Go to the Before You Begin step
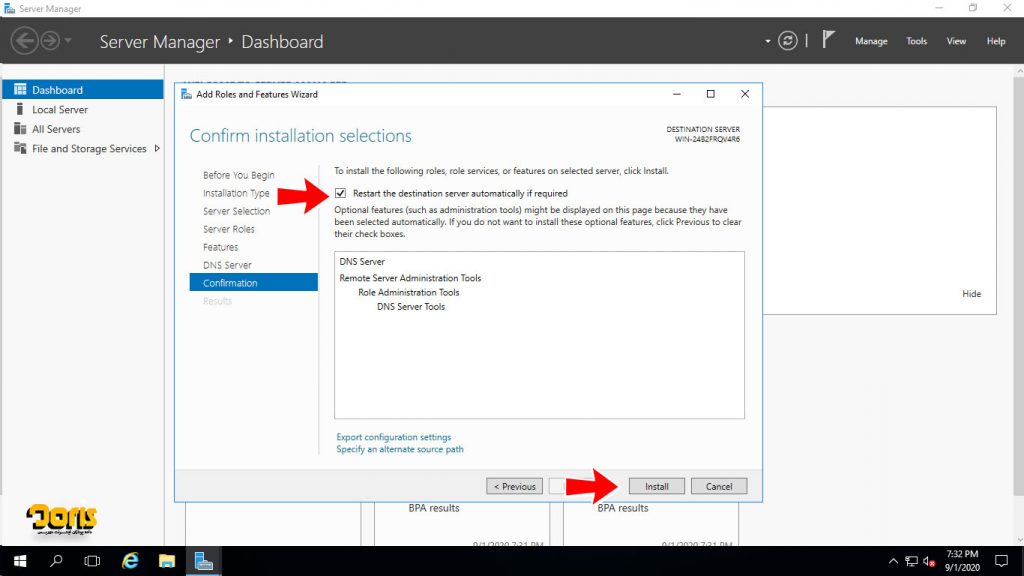The image size is (1024, 576). click(x=238, y=175)
